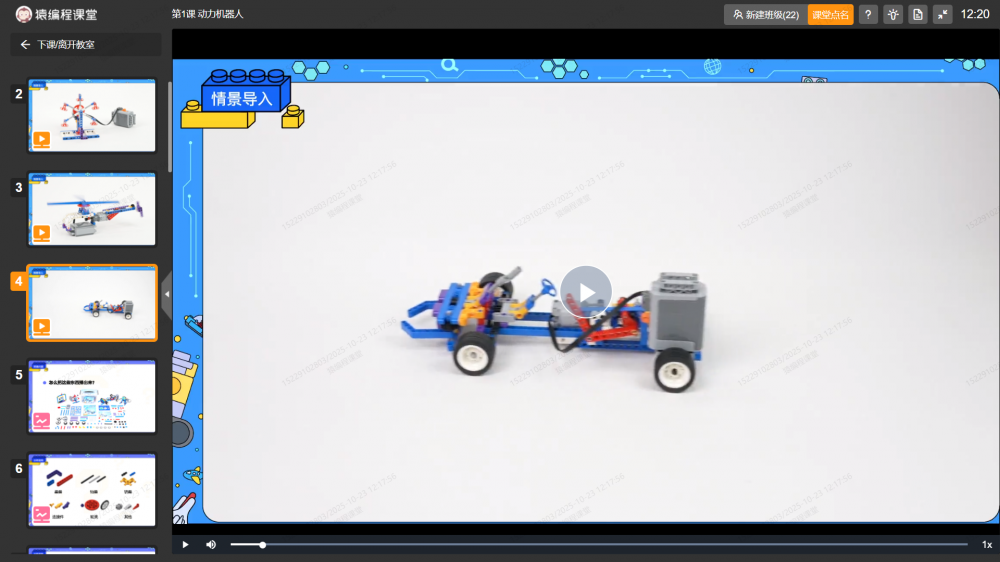This screenshot has height=562, width=1000.
Task: Select slide 4 car thumbnail
Action: click(x=92, y=303)
